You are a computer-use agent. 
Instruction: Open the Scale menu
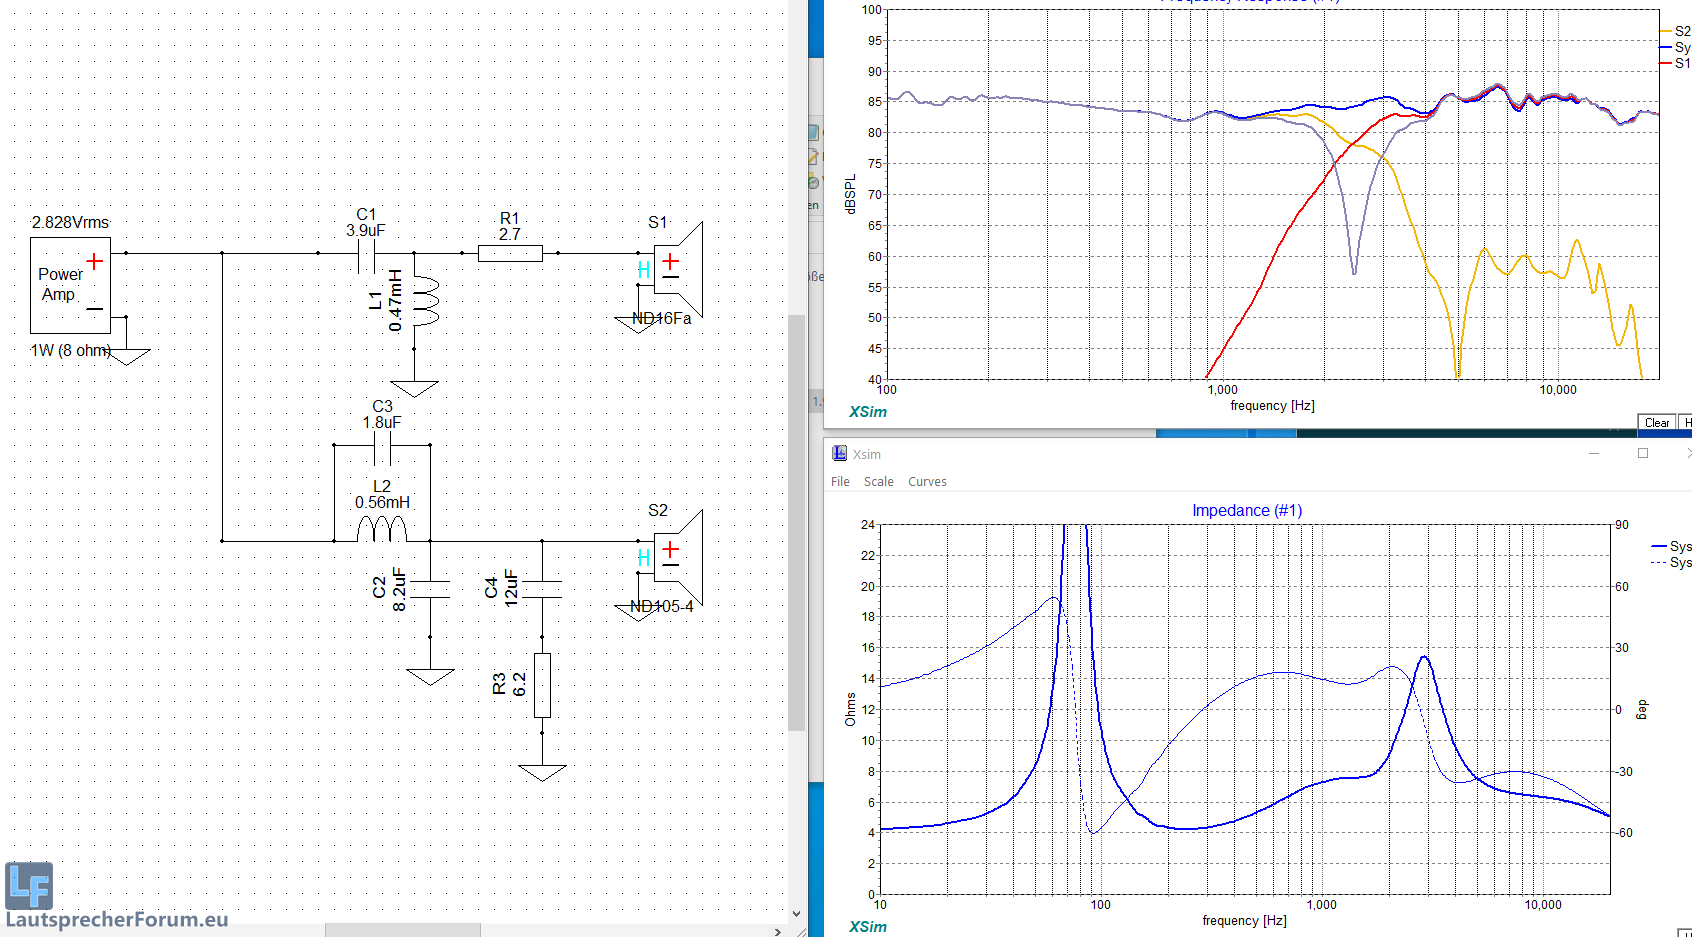(x=878, y=482)
